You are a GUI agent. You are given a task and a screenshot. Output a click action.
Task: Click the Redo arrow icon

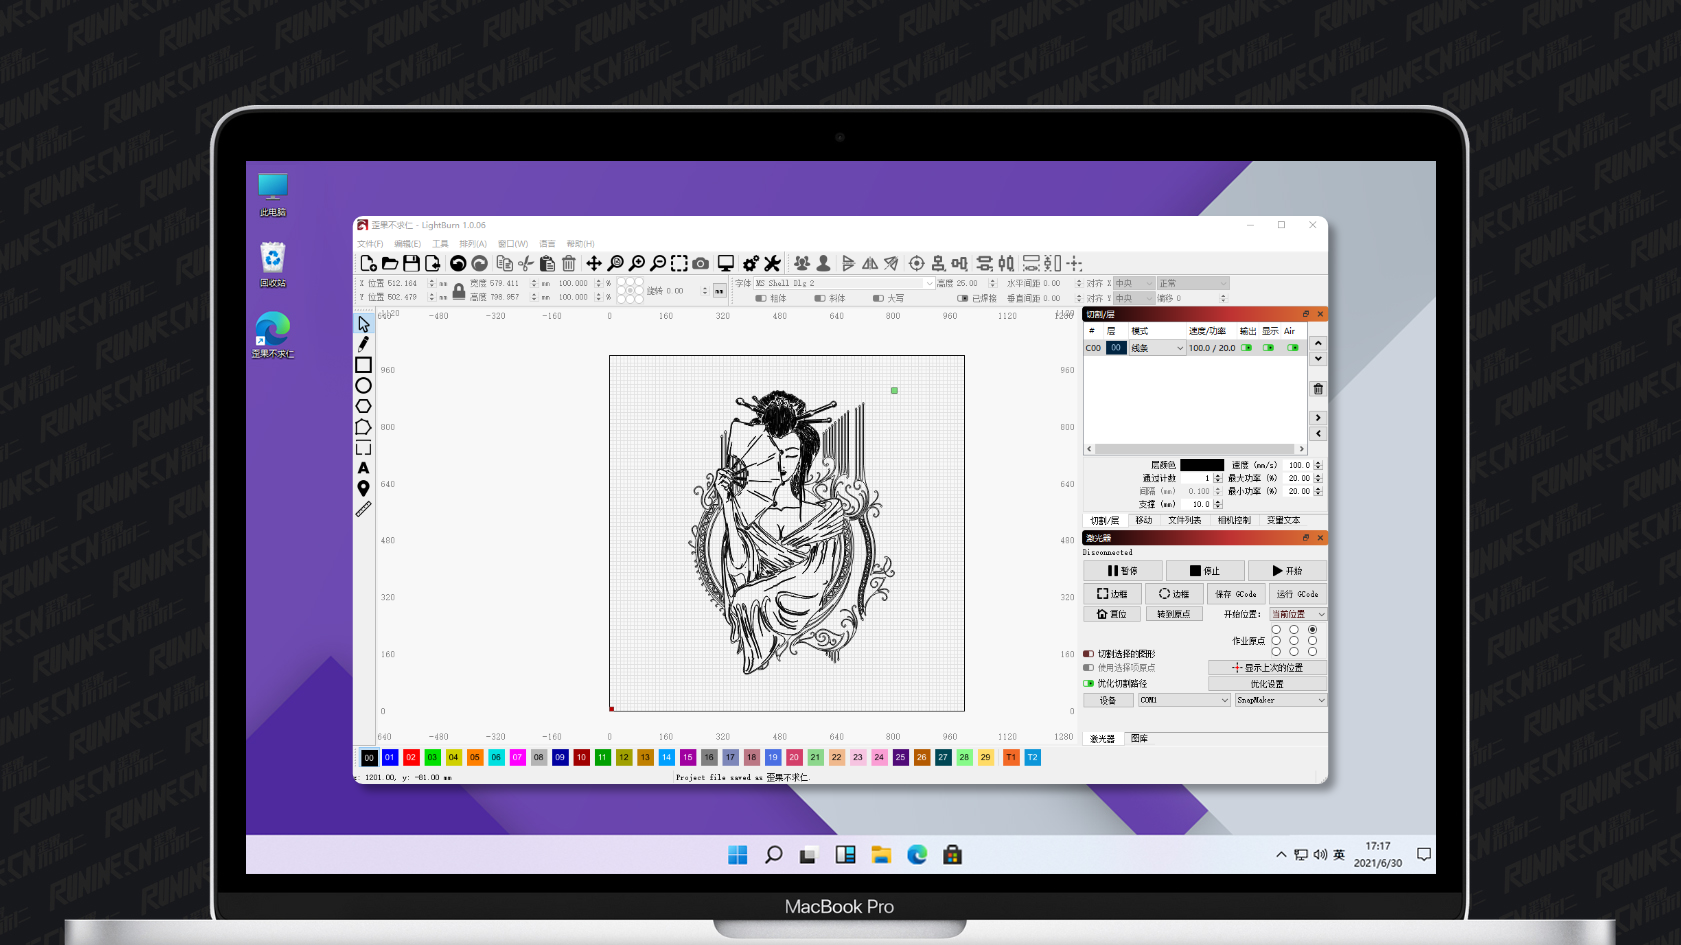coord(480,263)
